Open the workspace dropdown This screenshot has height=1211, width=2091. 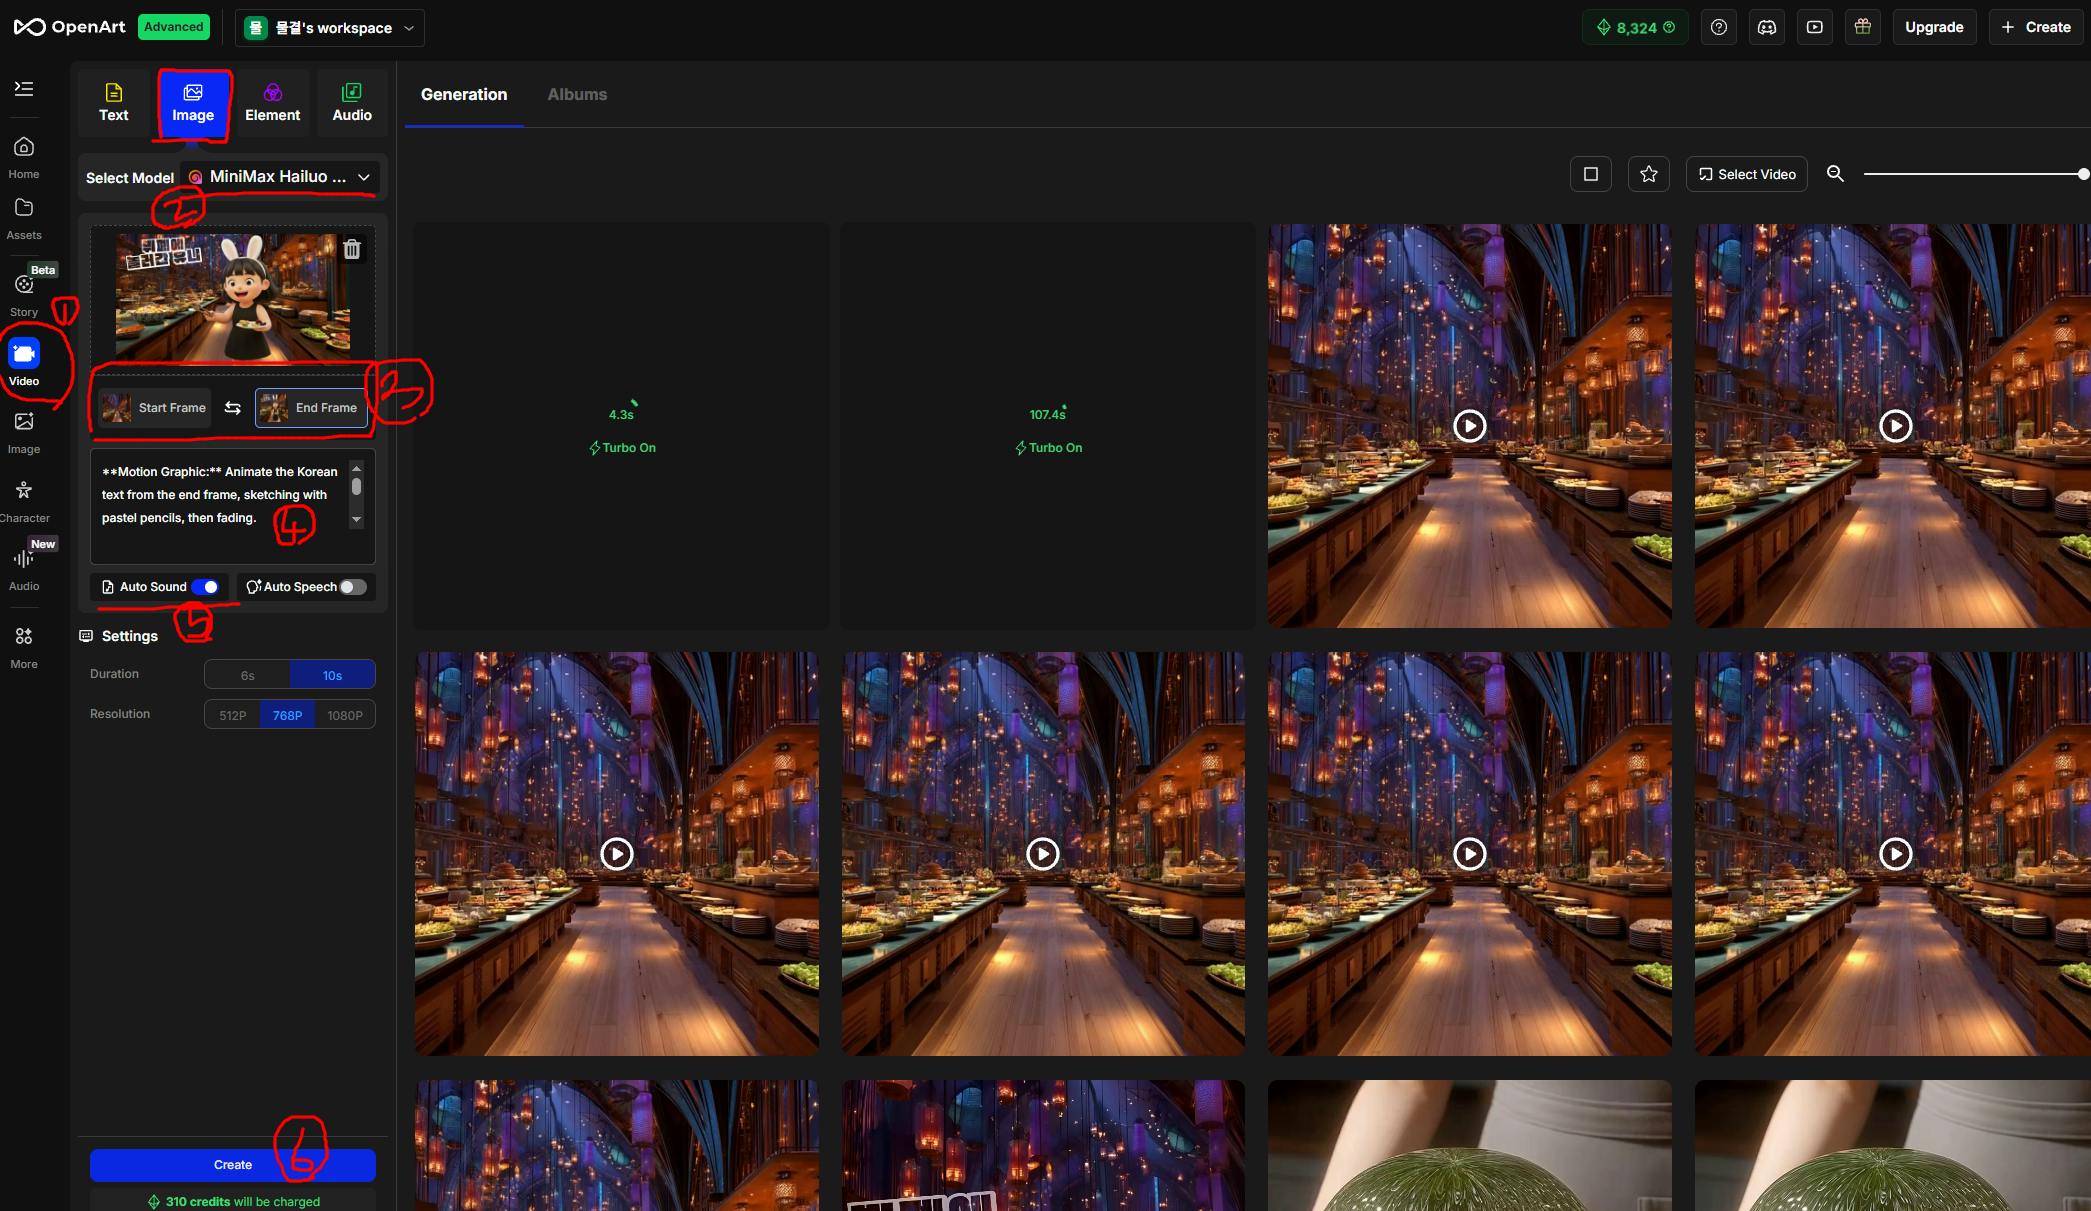click(330, 28)
